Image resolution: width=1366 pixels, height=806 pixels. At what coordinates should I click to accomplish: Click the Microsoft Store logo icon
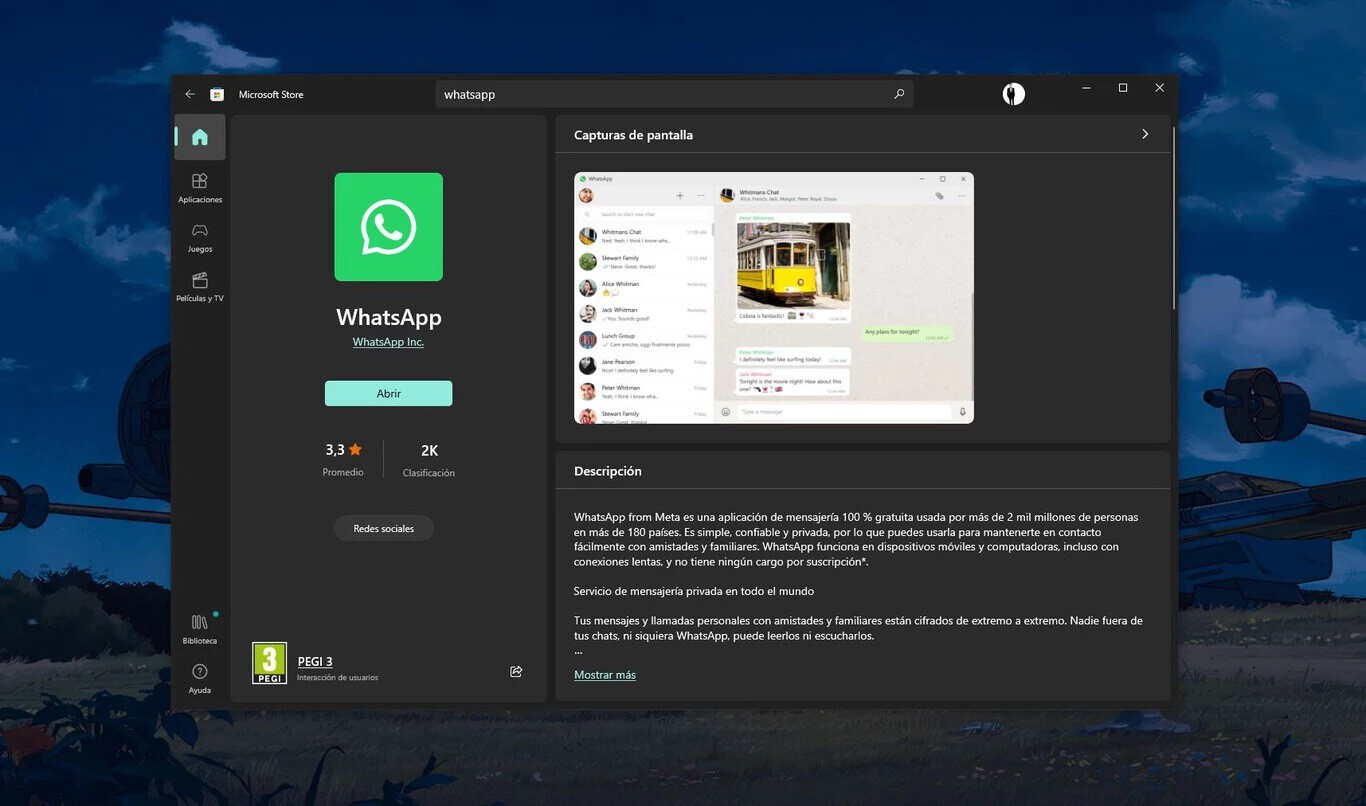click(x=217, y=93)
